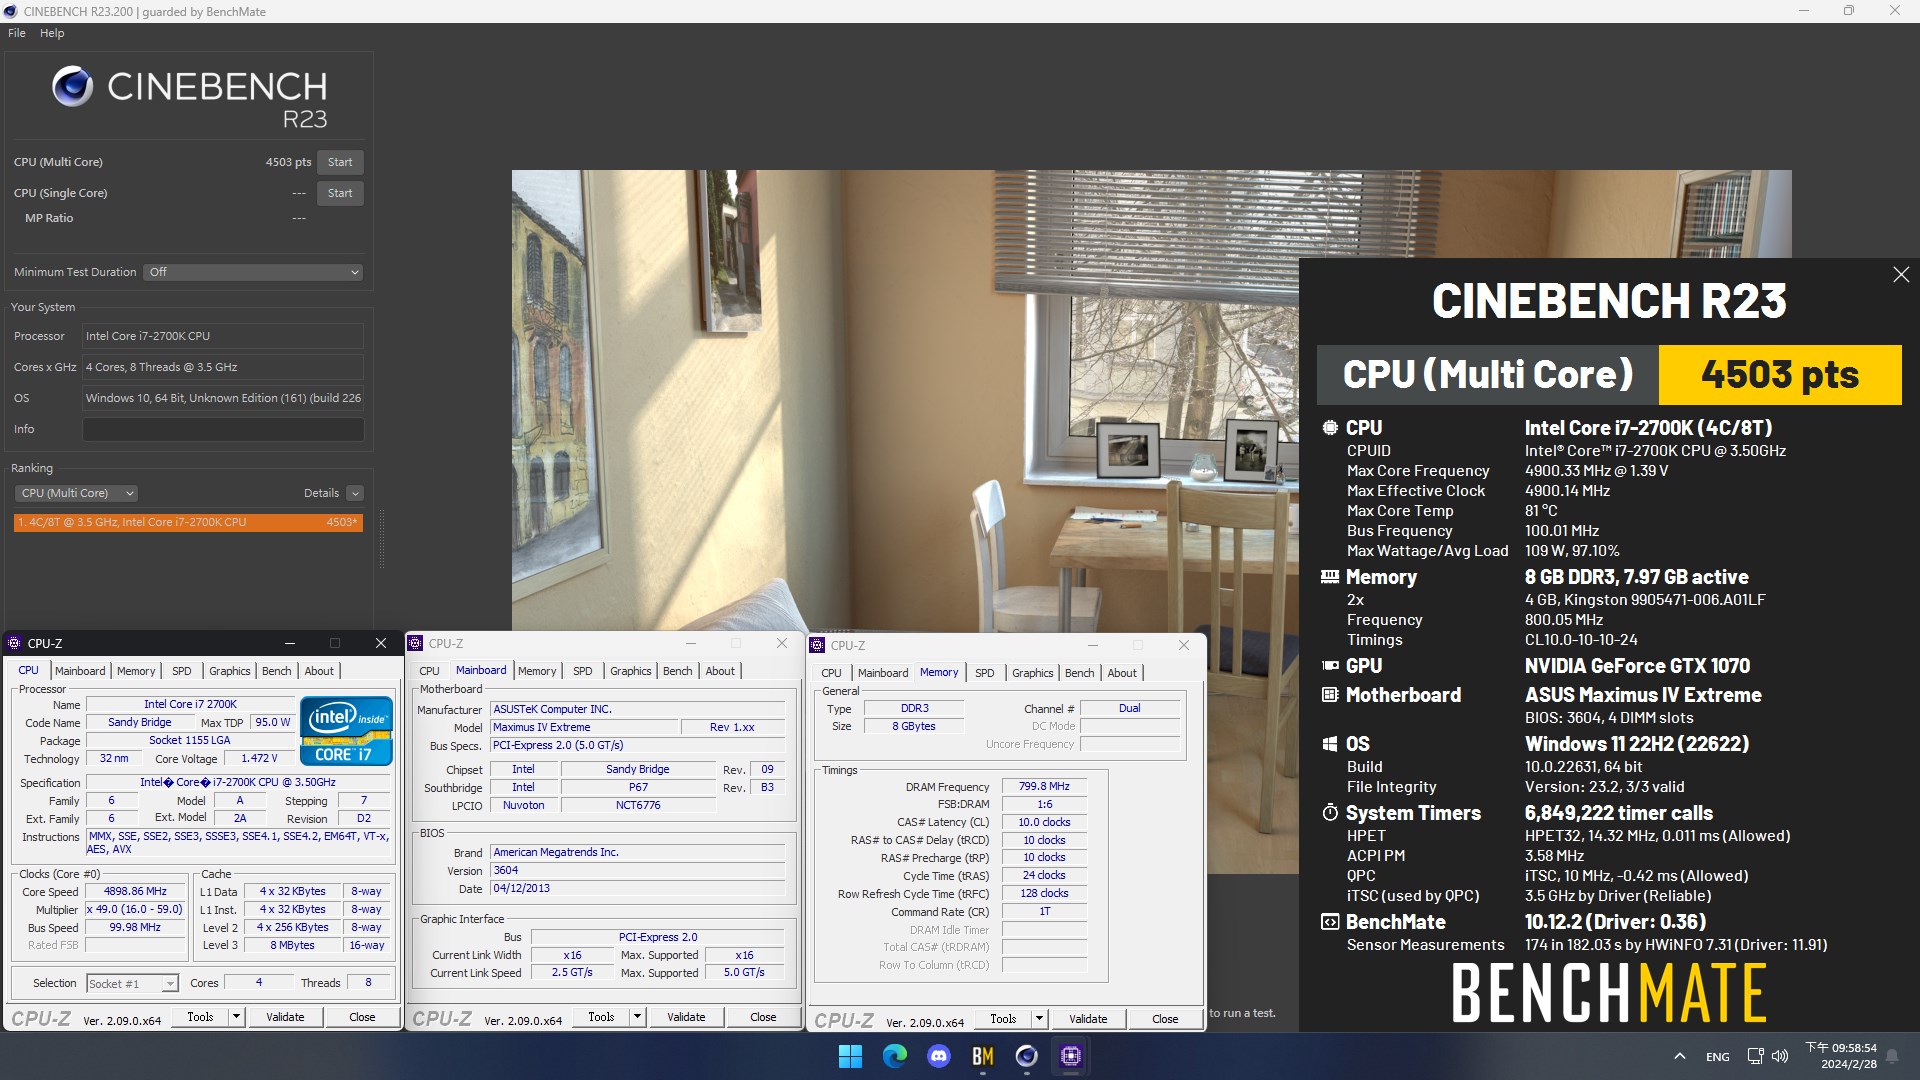Viewport: 1920px width, 1080px height.
Task: Click Validate in Mainboard CPU-Z window
Action: (686, 1017)
